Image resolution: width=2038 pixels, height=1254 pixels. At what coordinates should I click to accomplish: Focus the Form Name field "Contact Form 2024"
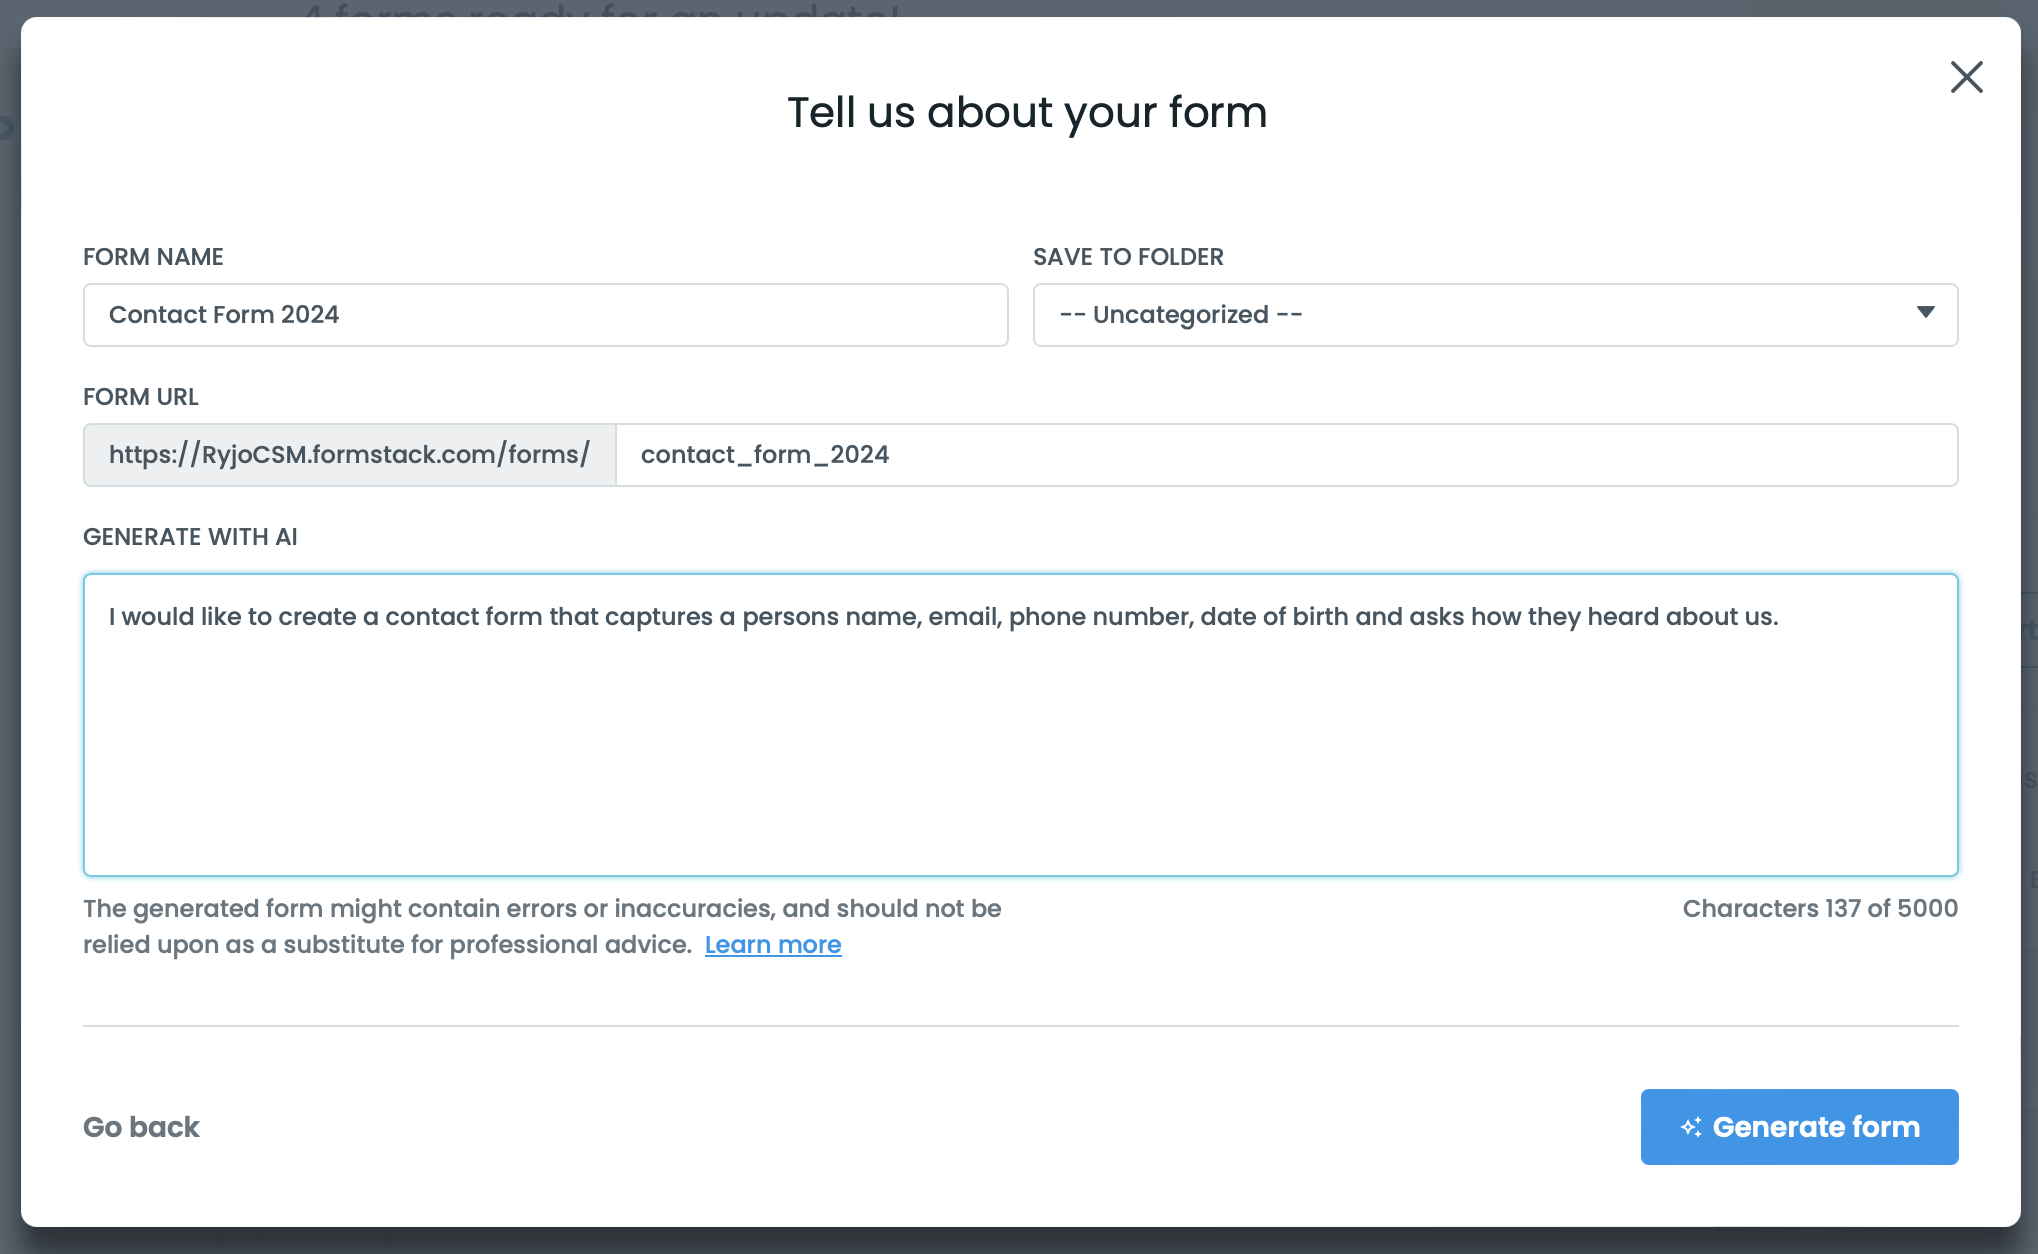point(545,315)
